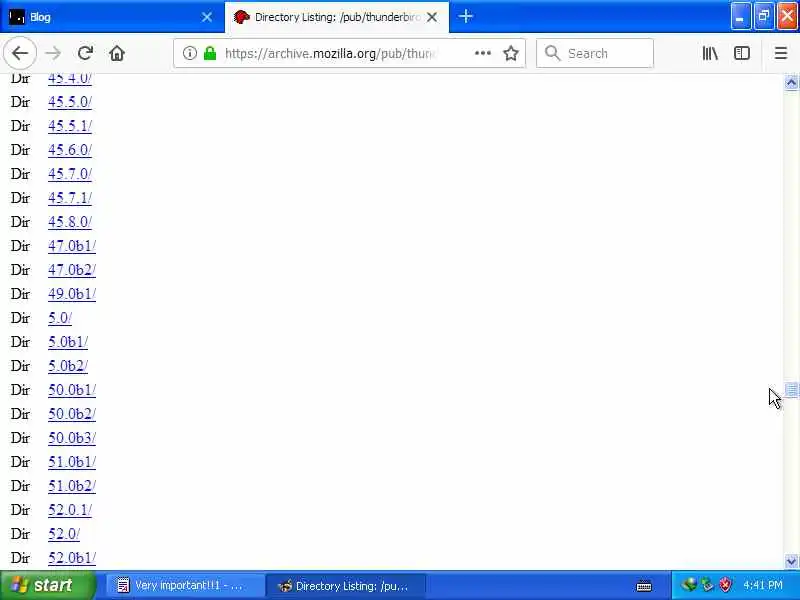Switch to Very important!!1 taskbar window
The image size is (800, 600).
tap(185, 585)
